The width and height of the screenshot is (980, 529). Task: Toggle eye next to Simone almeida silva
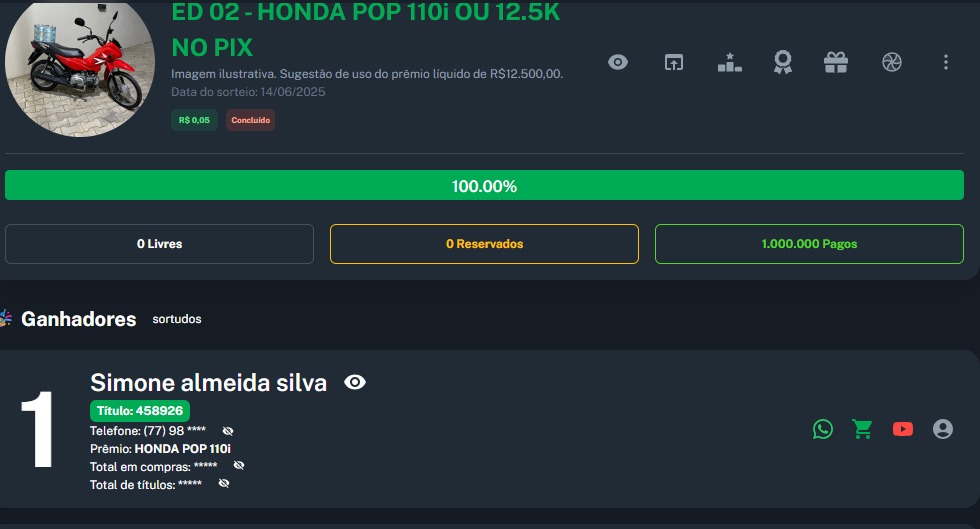click(x=355, y=382)
